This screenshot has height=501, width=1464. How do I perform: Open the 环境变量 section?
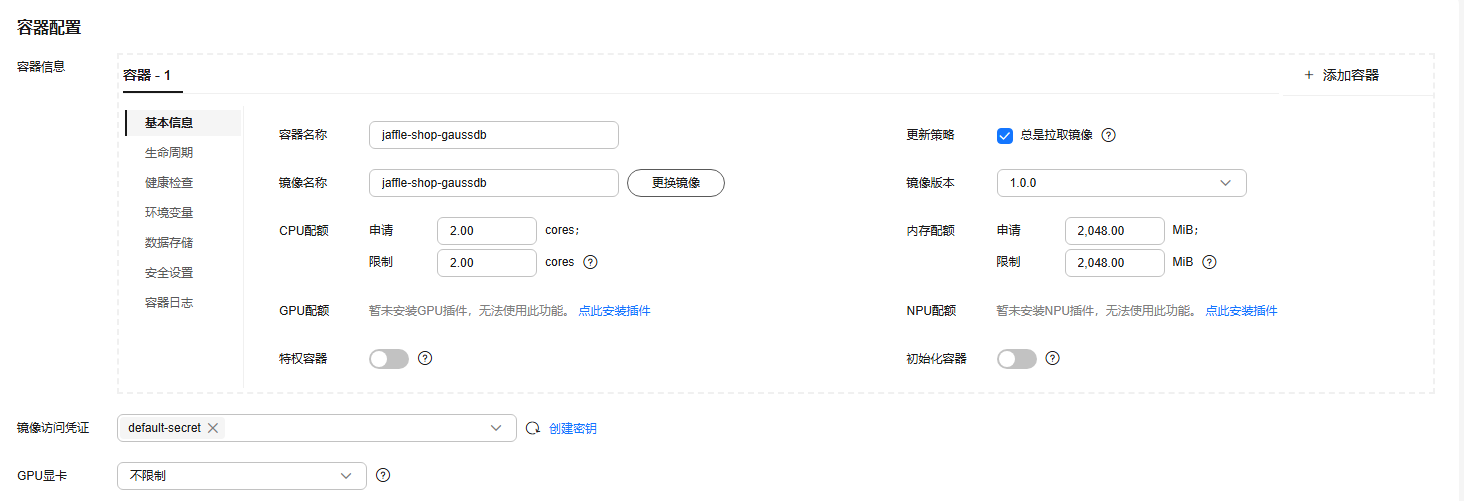point(169,213)
